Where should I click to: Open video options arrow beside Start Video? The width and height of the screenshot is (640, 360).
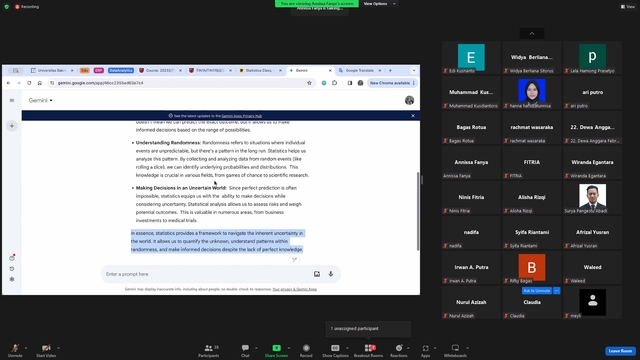[58, 348]
